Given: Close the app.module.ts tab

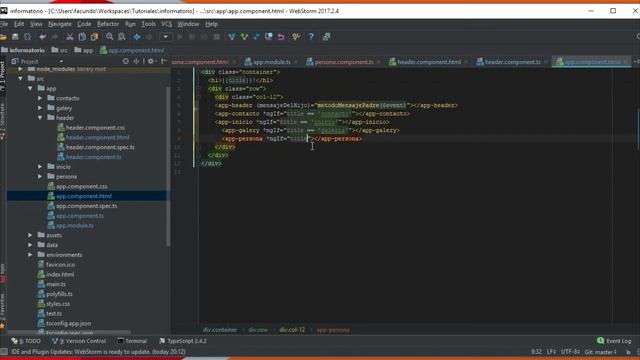Looking at the screenshot, I should tap(296, 62).
